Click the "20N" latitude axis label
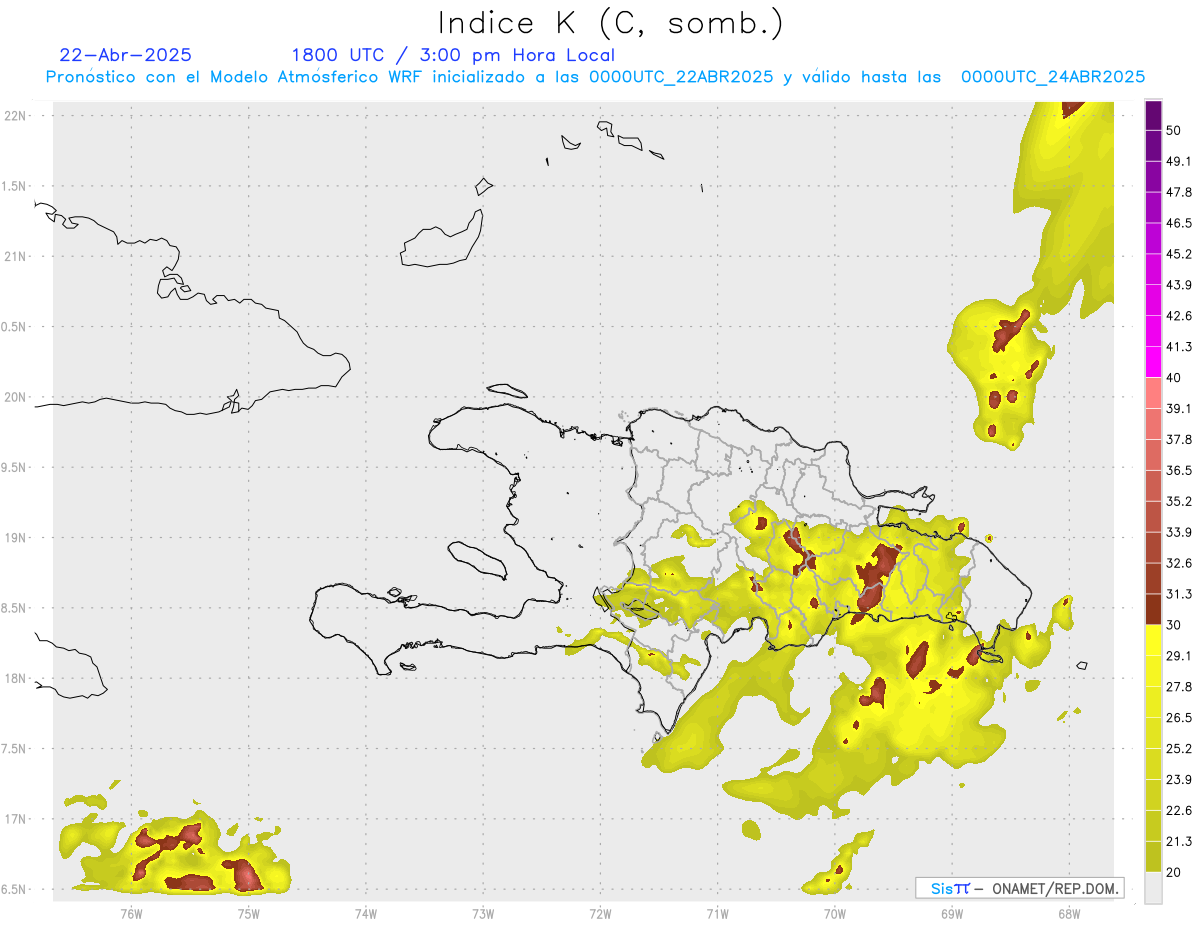Screen dimensions: 1200x927 (x=15, y=398)
